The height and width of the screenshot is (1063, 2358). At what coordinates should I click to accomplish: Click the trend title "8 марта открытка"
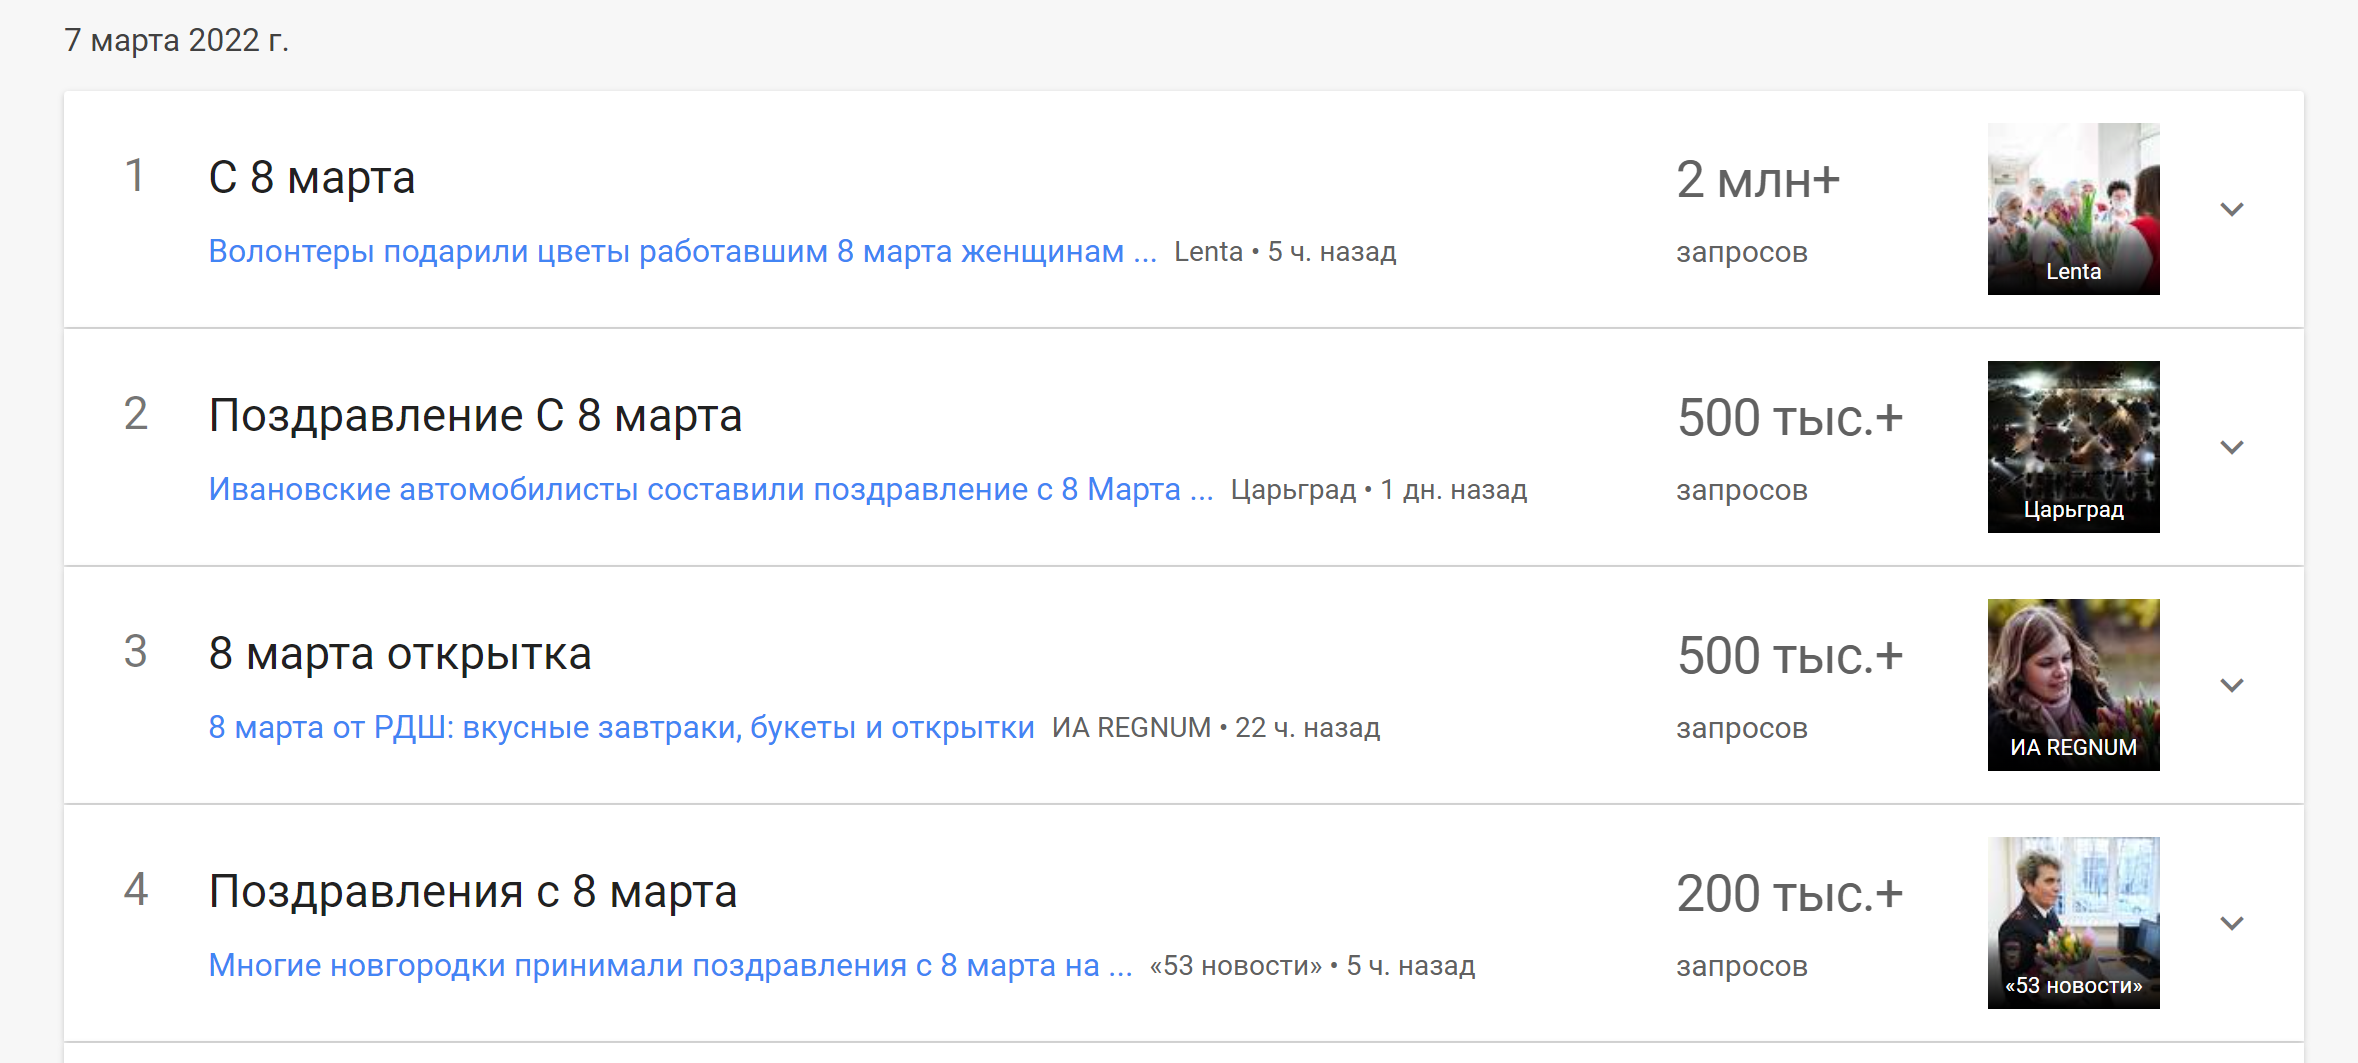pyautogui.click(x=399, y=654)
